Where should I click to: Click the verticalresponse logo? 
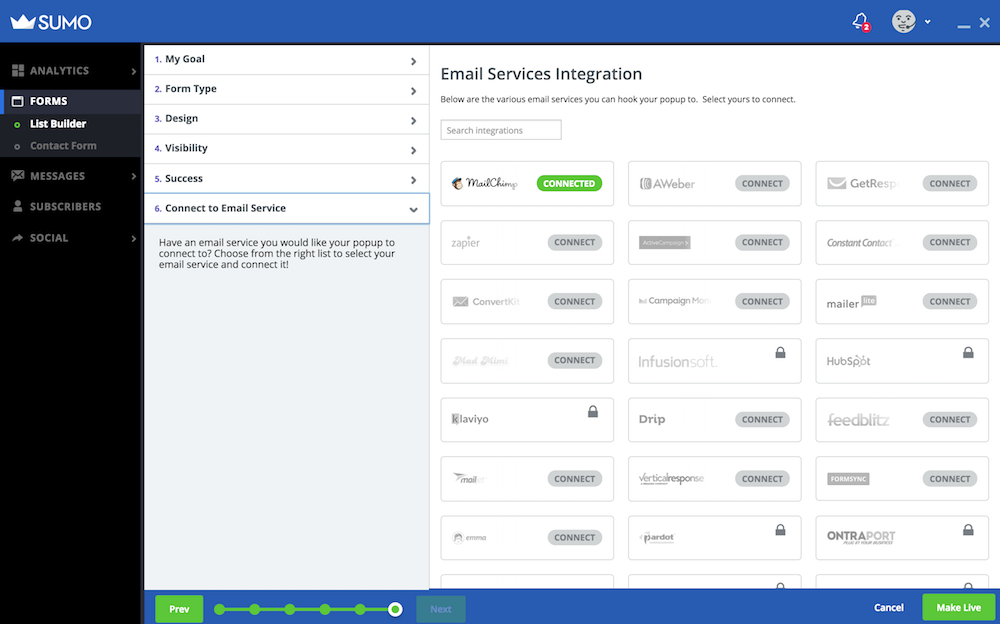click(x=671, y=479)
